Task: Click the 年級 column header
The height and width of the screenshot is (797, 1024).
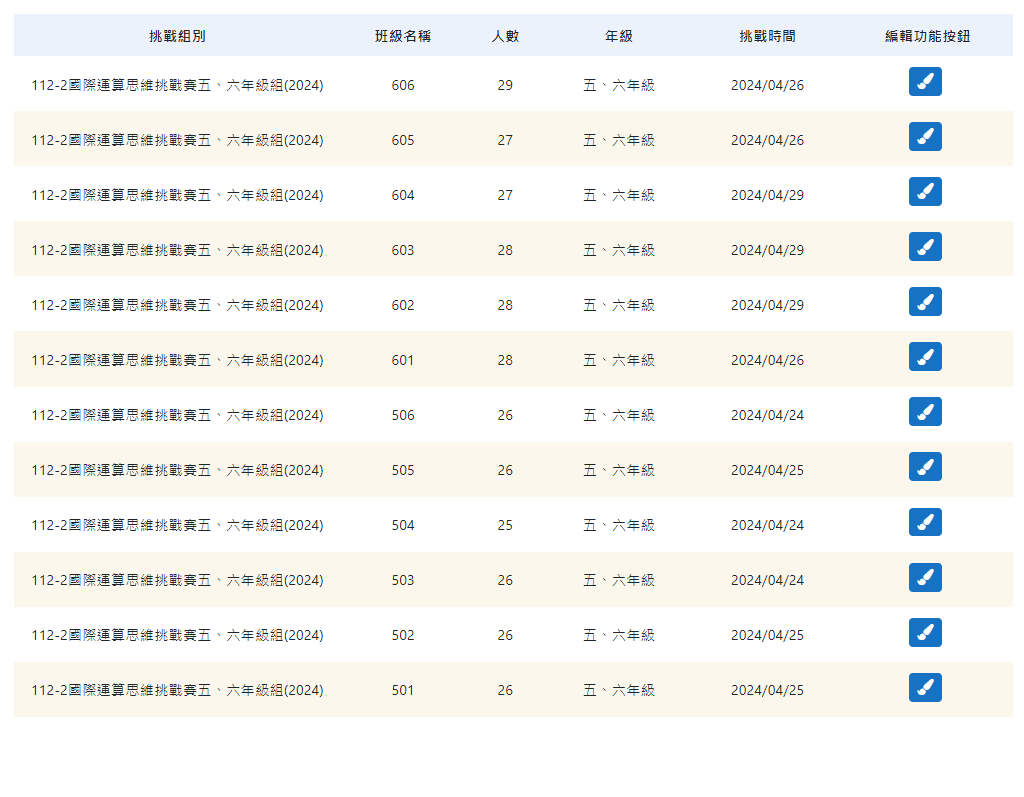Action: click(x=618, y=36)
